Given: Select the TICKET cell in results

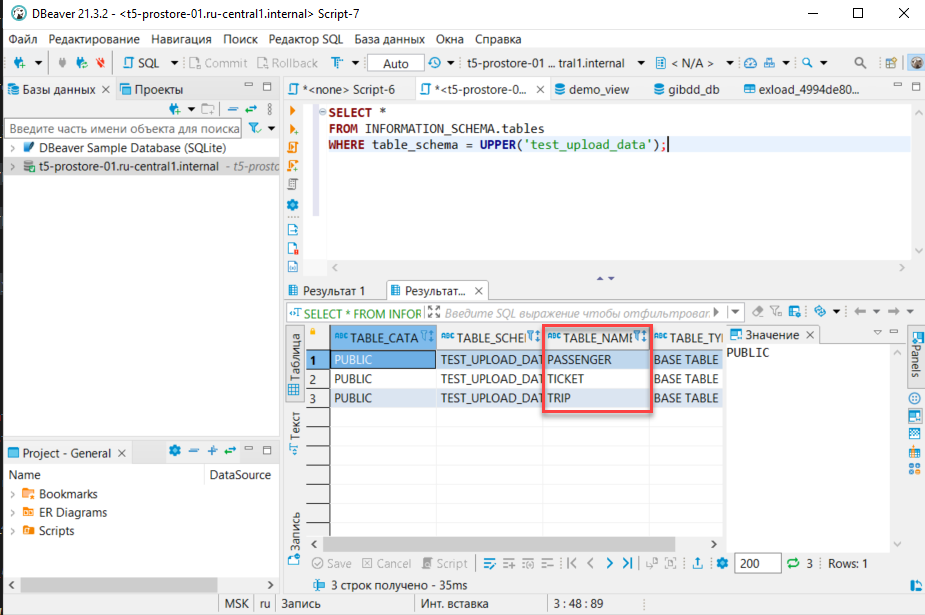Looking at the screenshot, I should pos(597,379).
